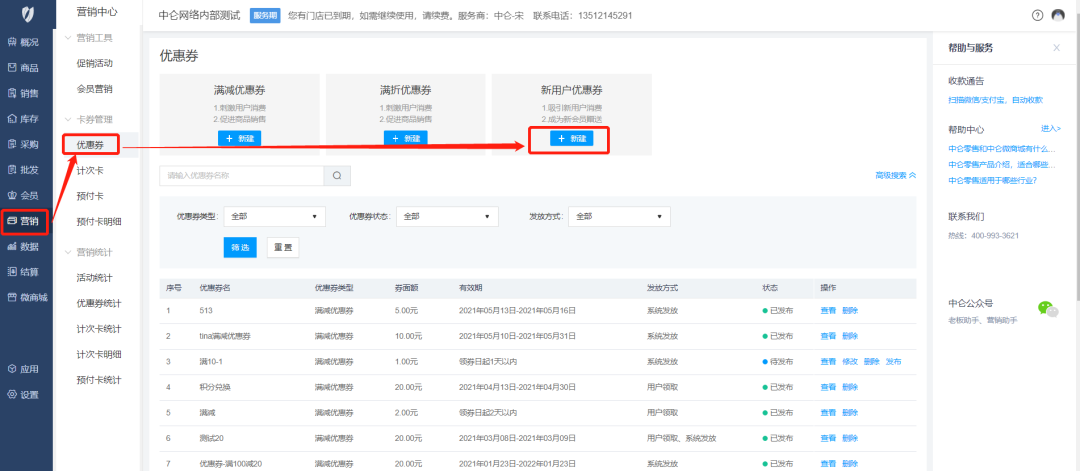
Task: Click the WeChat icon under 中仑公众号
Action: pyautogui.click(x=1047, y=309)
